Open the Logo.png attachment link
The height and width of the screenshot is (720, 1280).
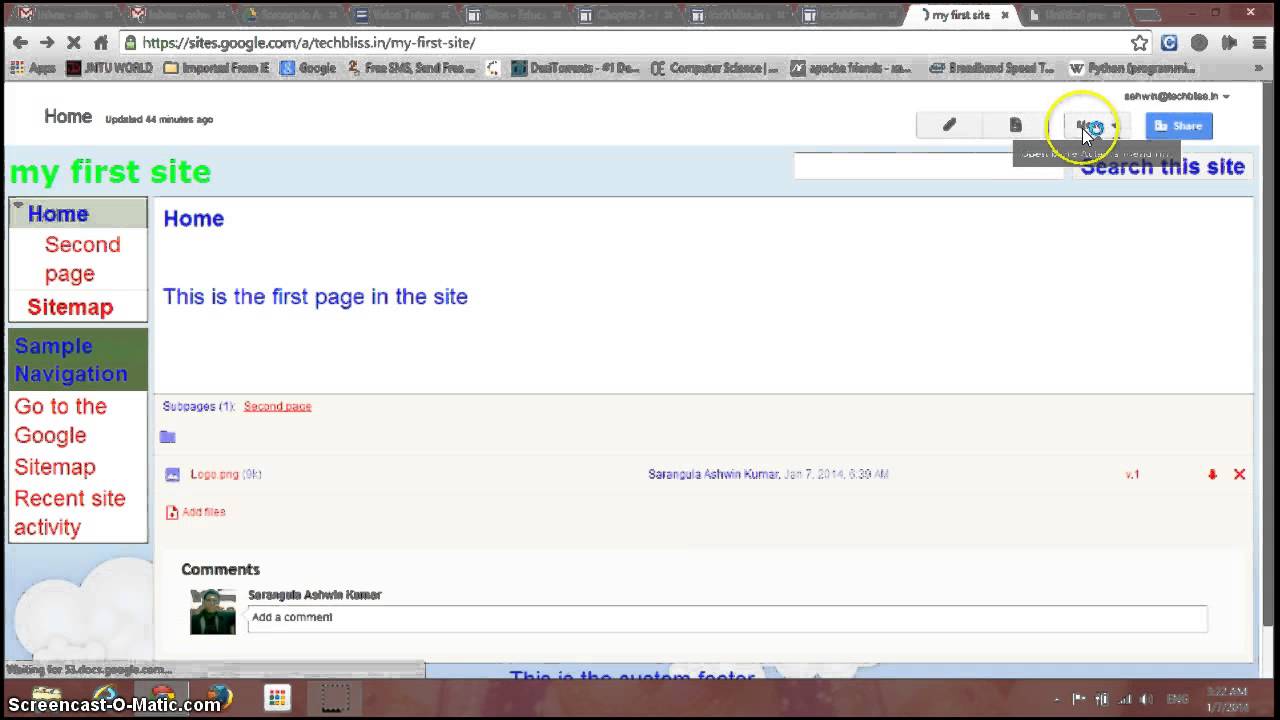[215, 474]
